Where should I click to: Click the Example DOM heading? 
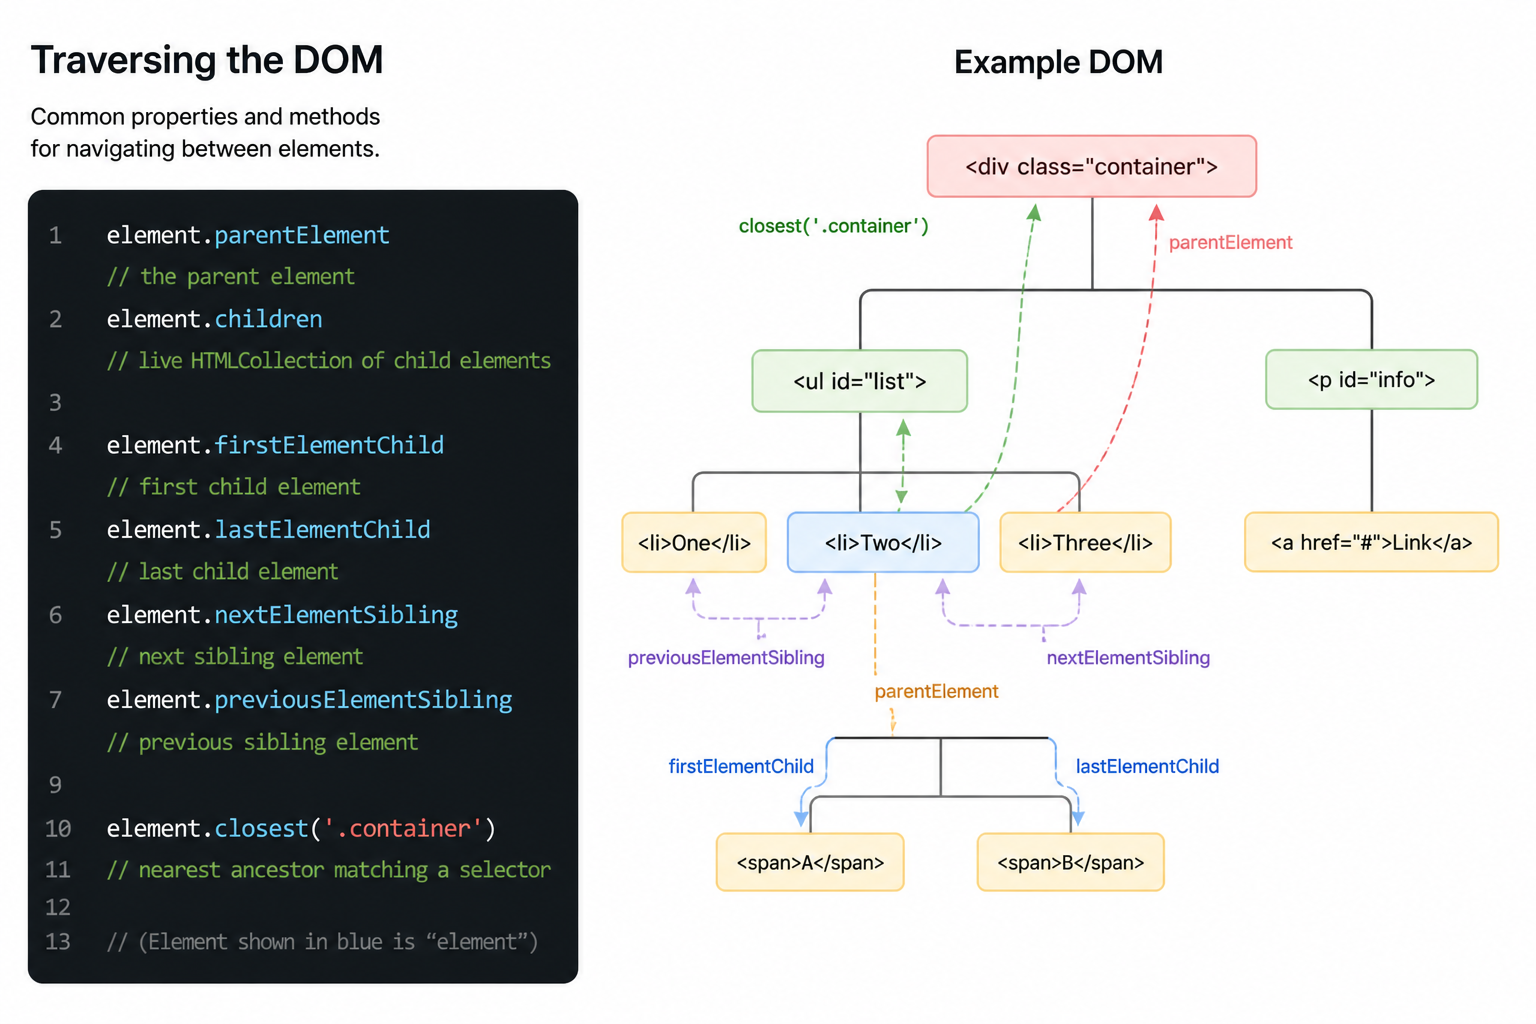coord(1058,62)
